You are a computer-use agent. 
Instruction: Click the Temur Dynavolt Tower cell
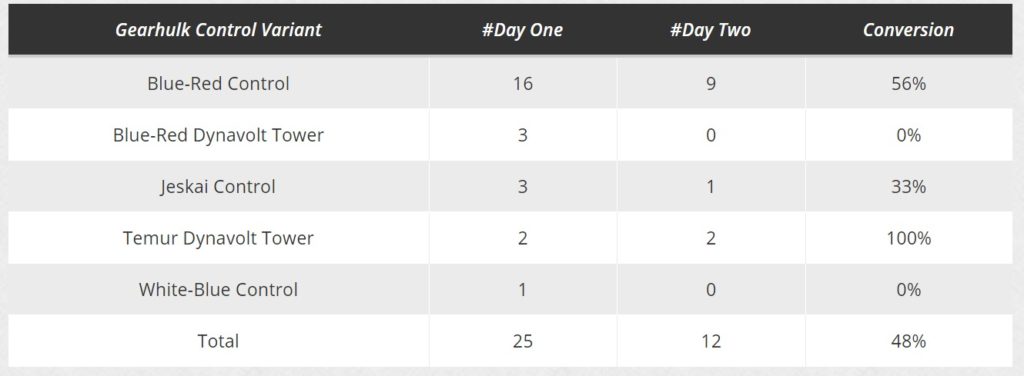tap(218, 238)
